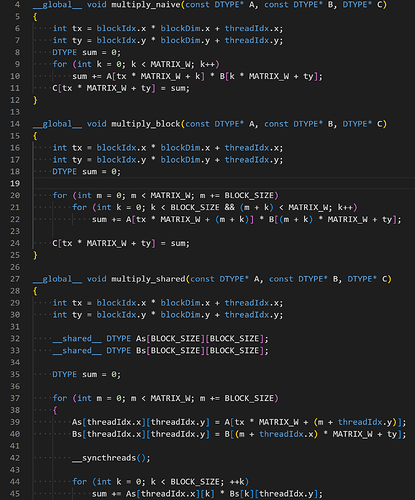The height and width of the screenshot is (500, 415).
Task: Click the for keyword on line 37
Action: pyautogui.click(x=60, y=399)
